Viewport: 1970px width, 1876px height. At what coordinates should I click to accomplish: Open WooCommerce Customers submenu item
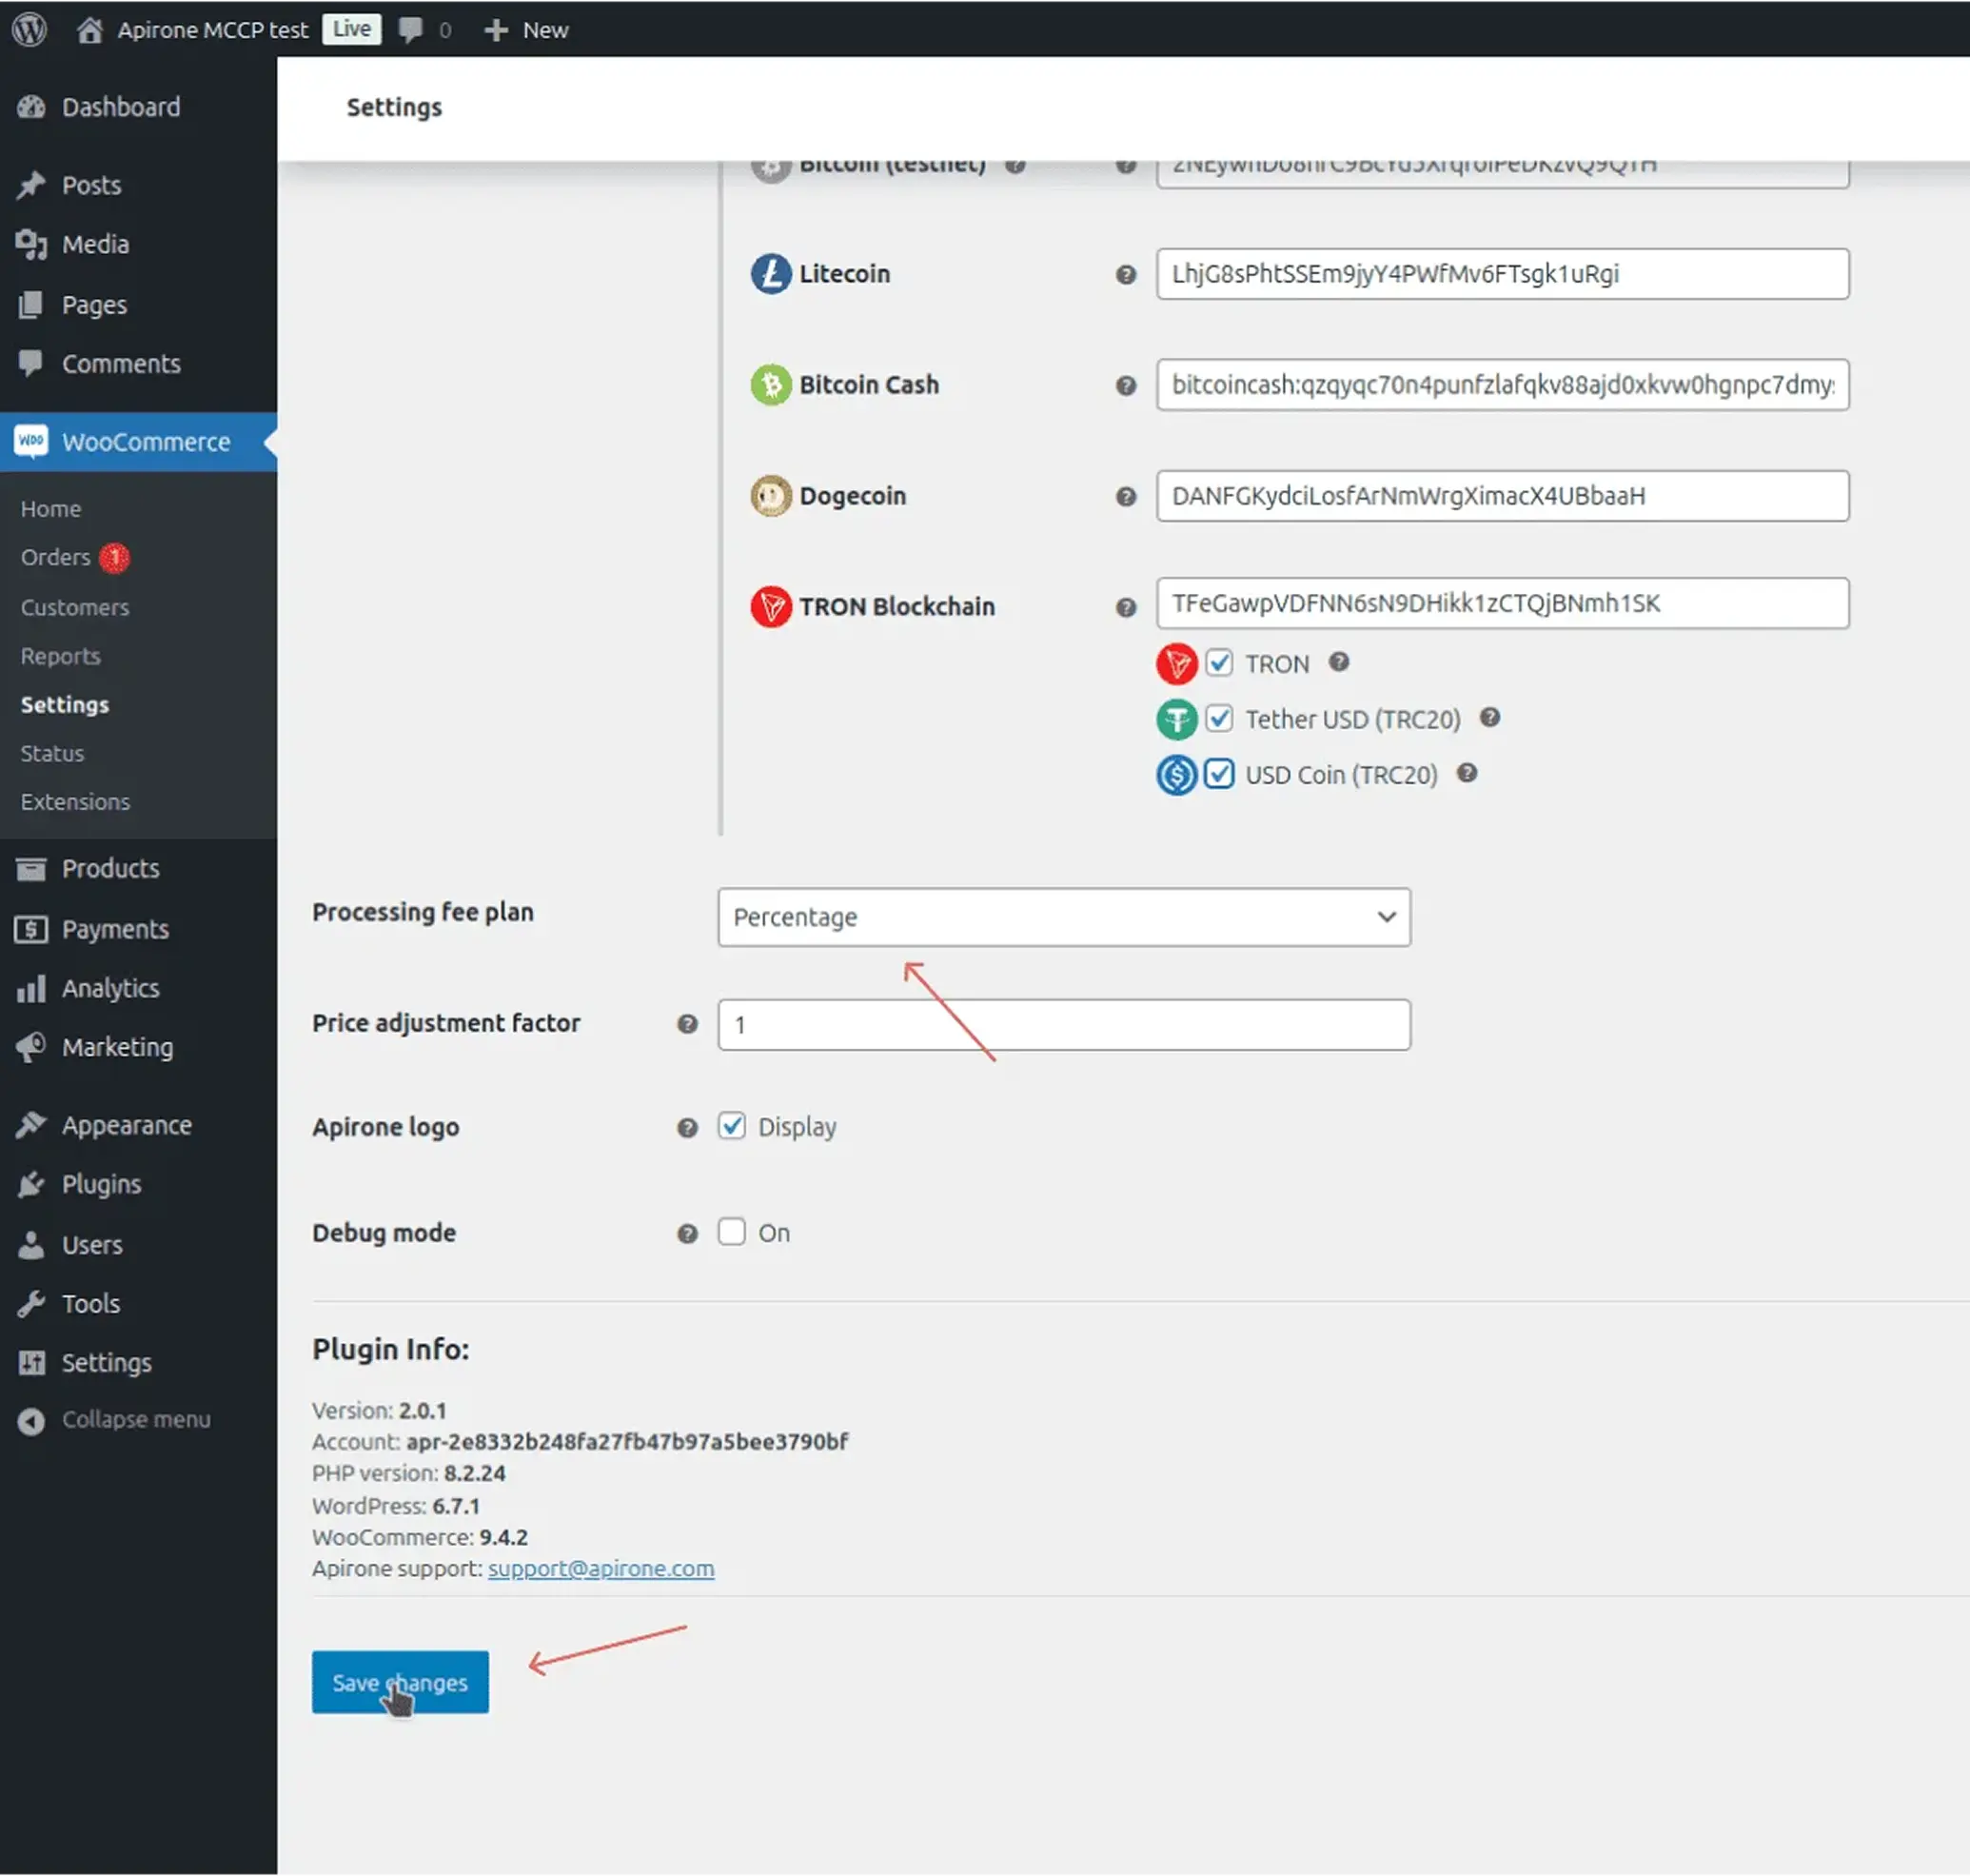pos(75,607)
